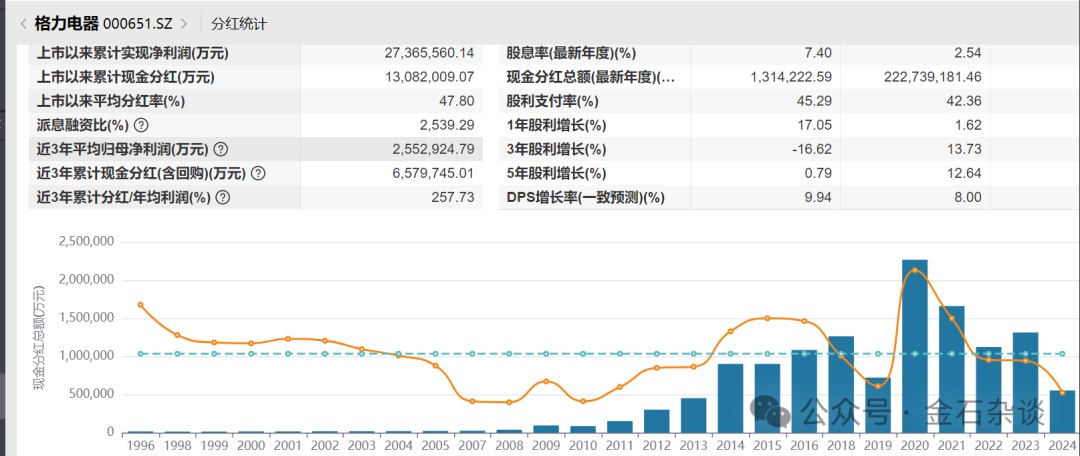The width and height of the screenshot is (1080, 456).
Task: Select 股息率(最新年度)(%) label
Action: pos(571,53)
